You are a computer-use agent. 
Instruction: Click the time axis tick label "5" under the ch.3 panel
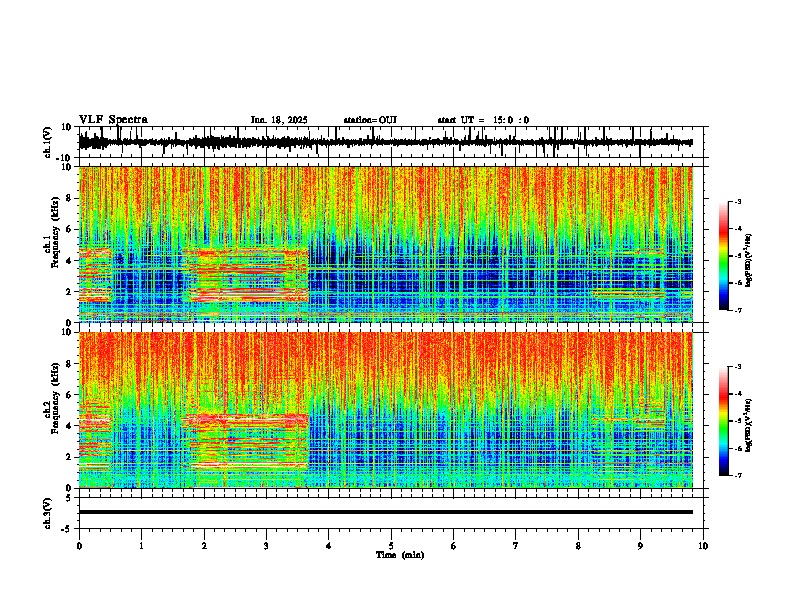(x=391, y=546)
